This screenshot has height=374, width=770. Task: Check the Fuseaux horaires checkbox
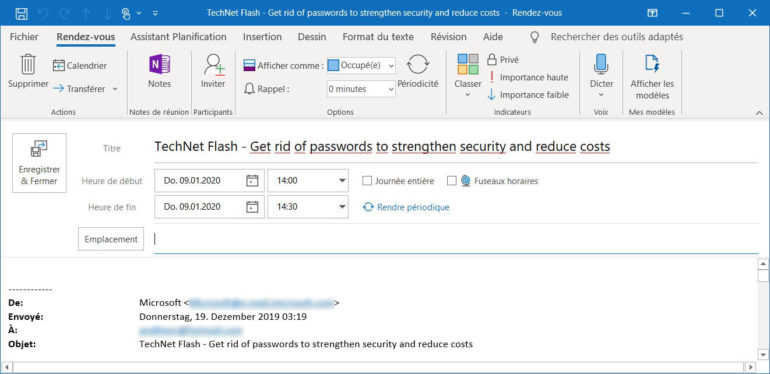point(452,181)
